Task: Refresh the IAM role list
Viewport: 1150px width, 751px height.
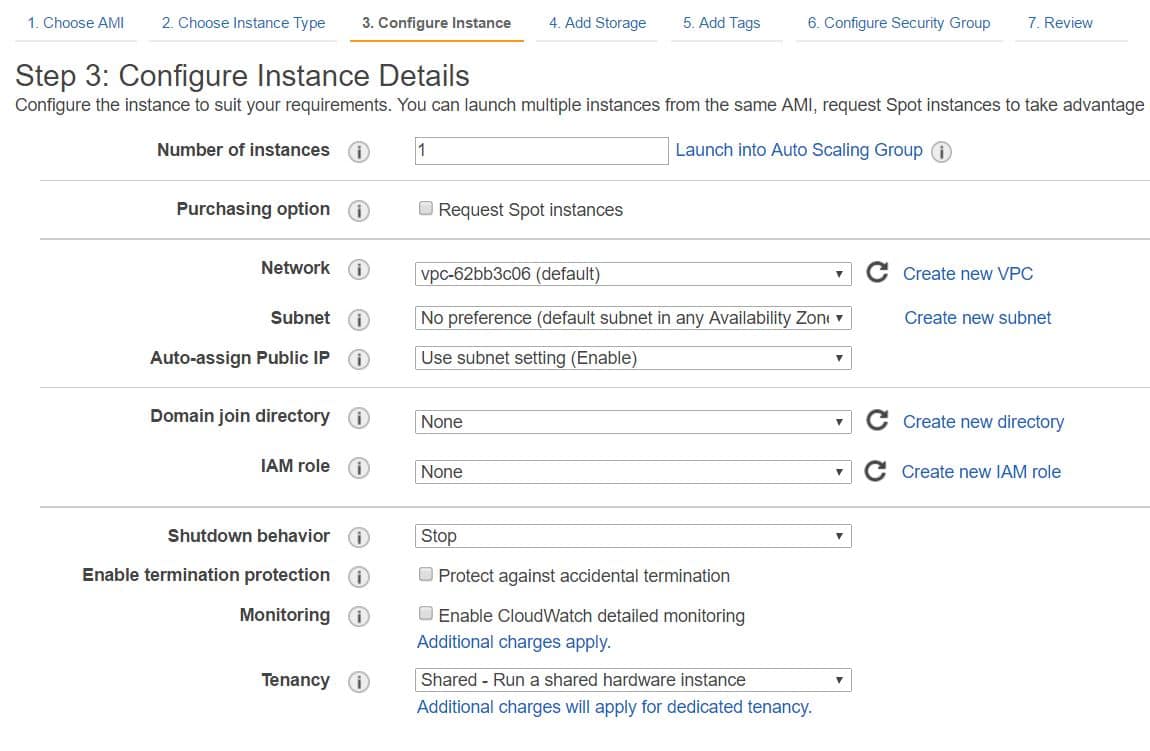Action: point(877,471)
